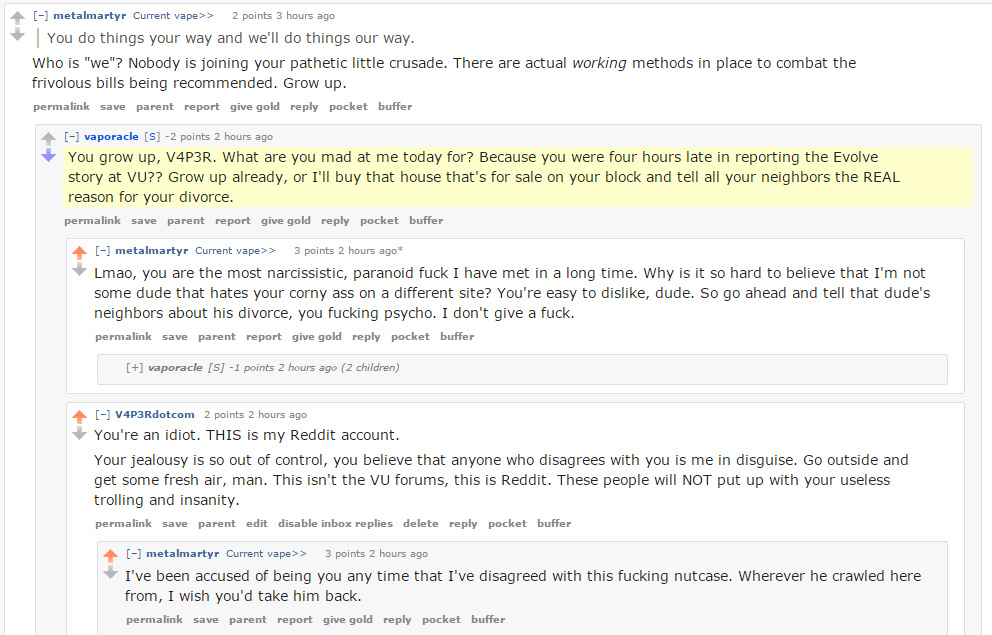Downvote metalmartyr's top 'Who is we' comment
The width and height of the screenshot is (992, 635).
(17, 35)
